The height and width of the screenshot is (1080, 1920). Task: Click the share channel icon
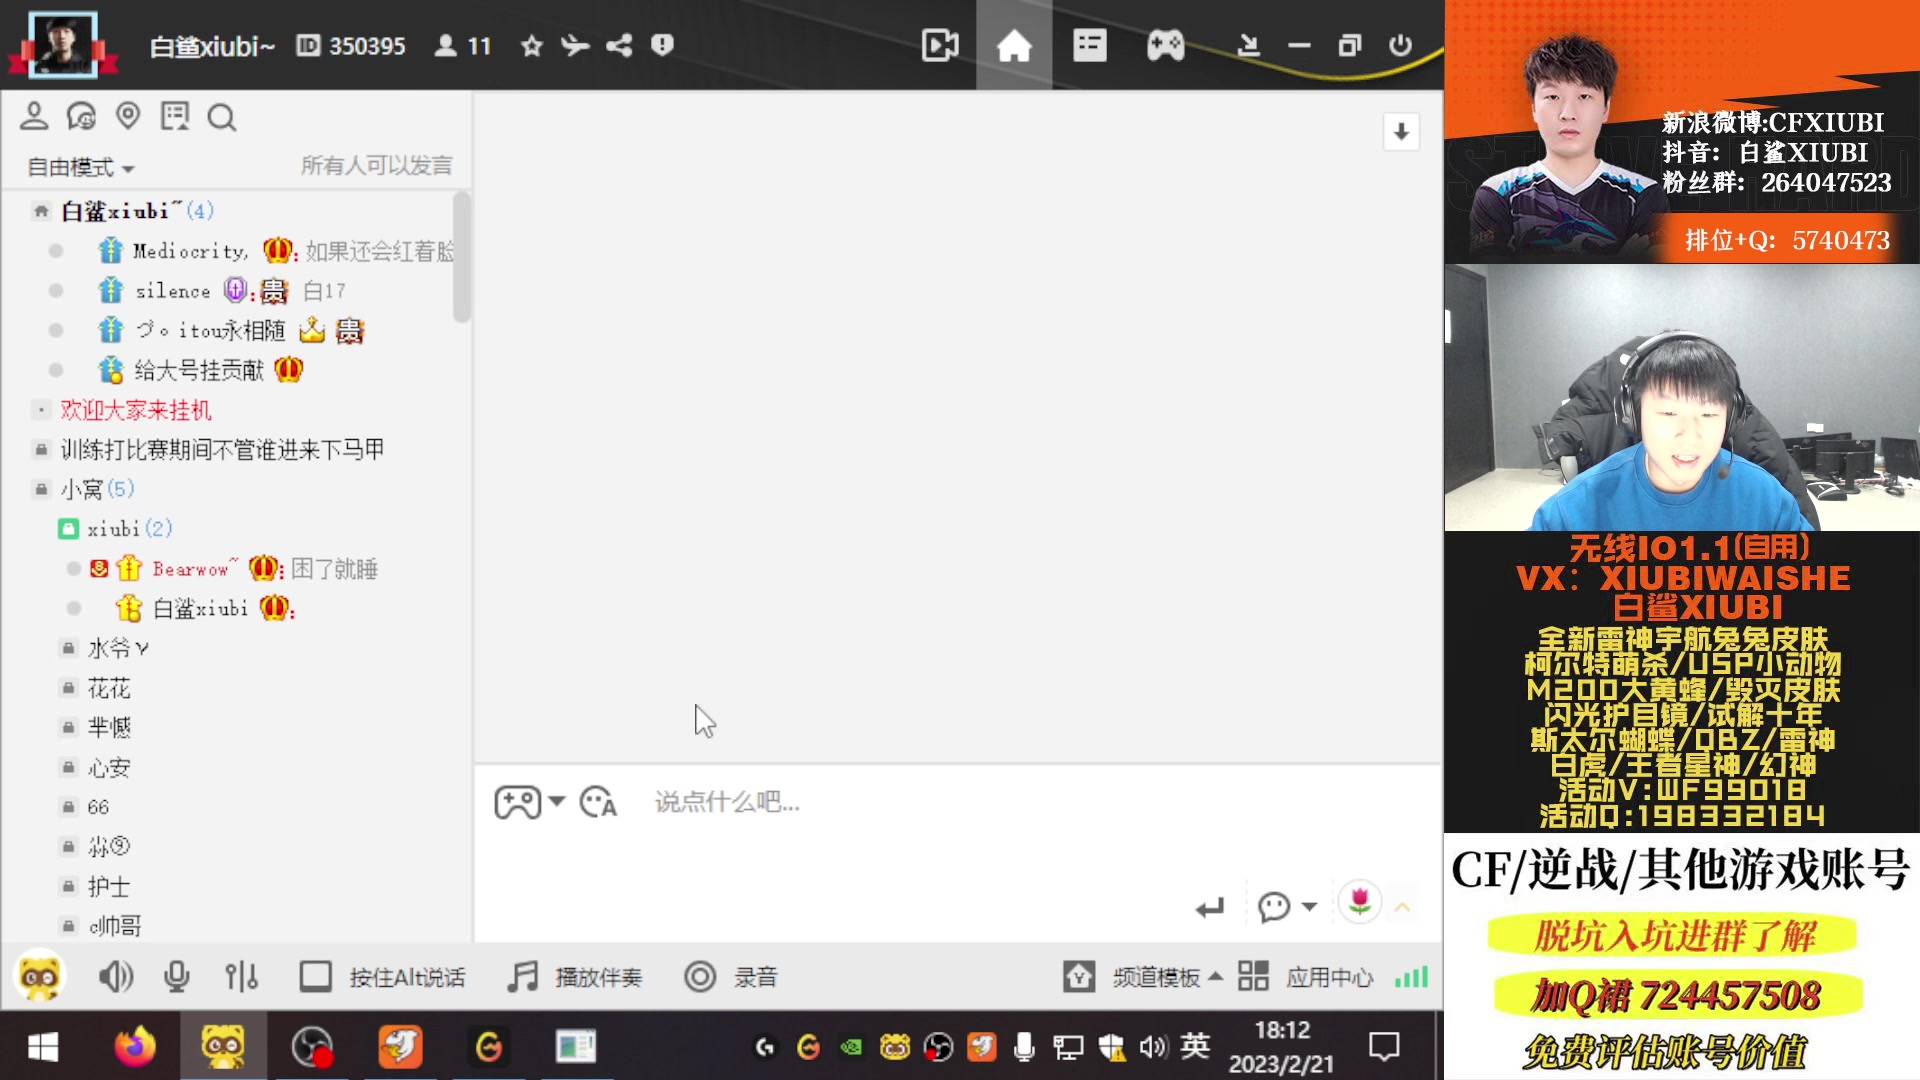point(619,46)
